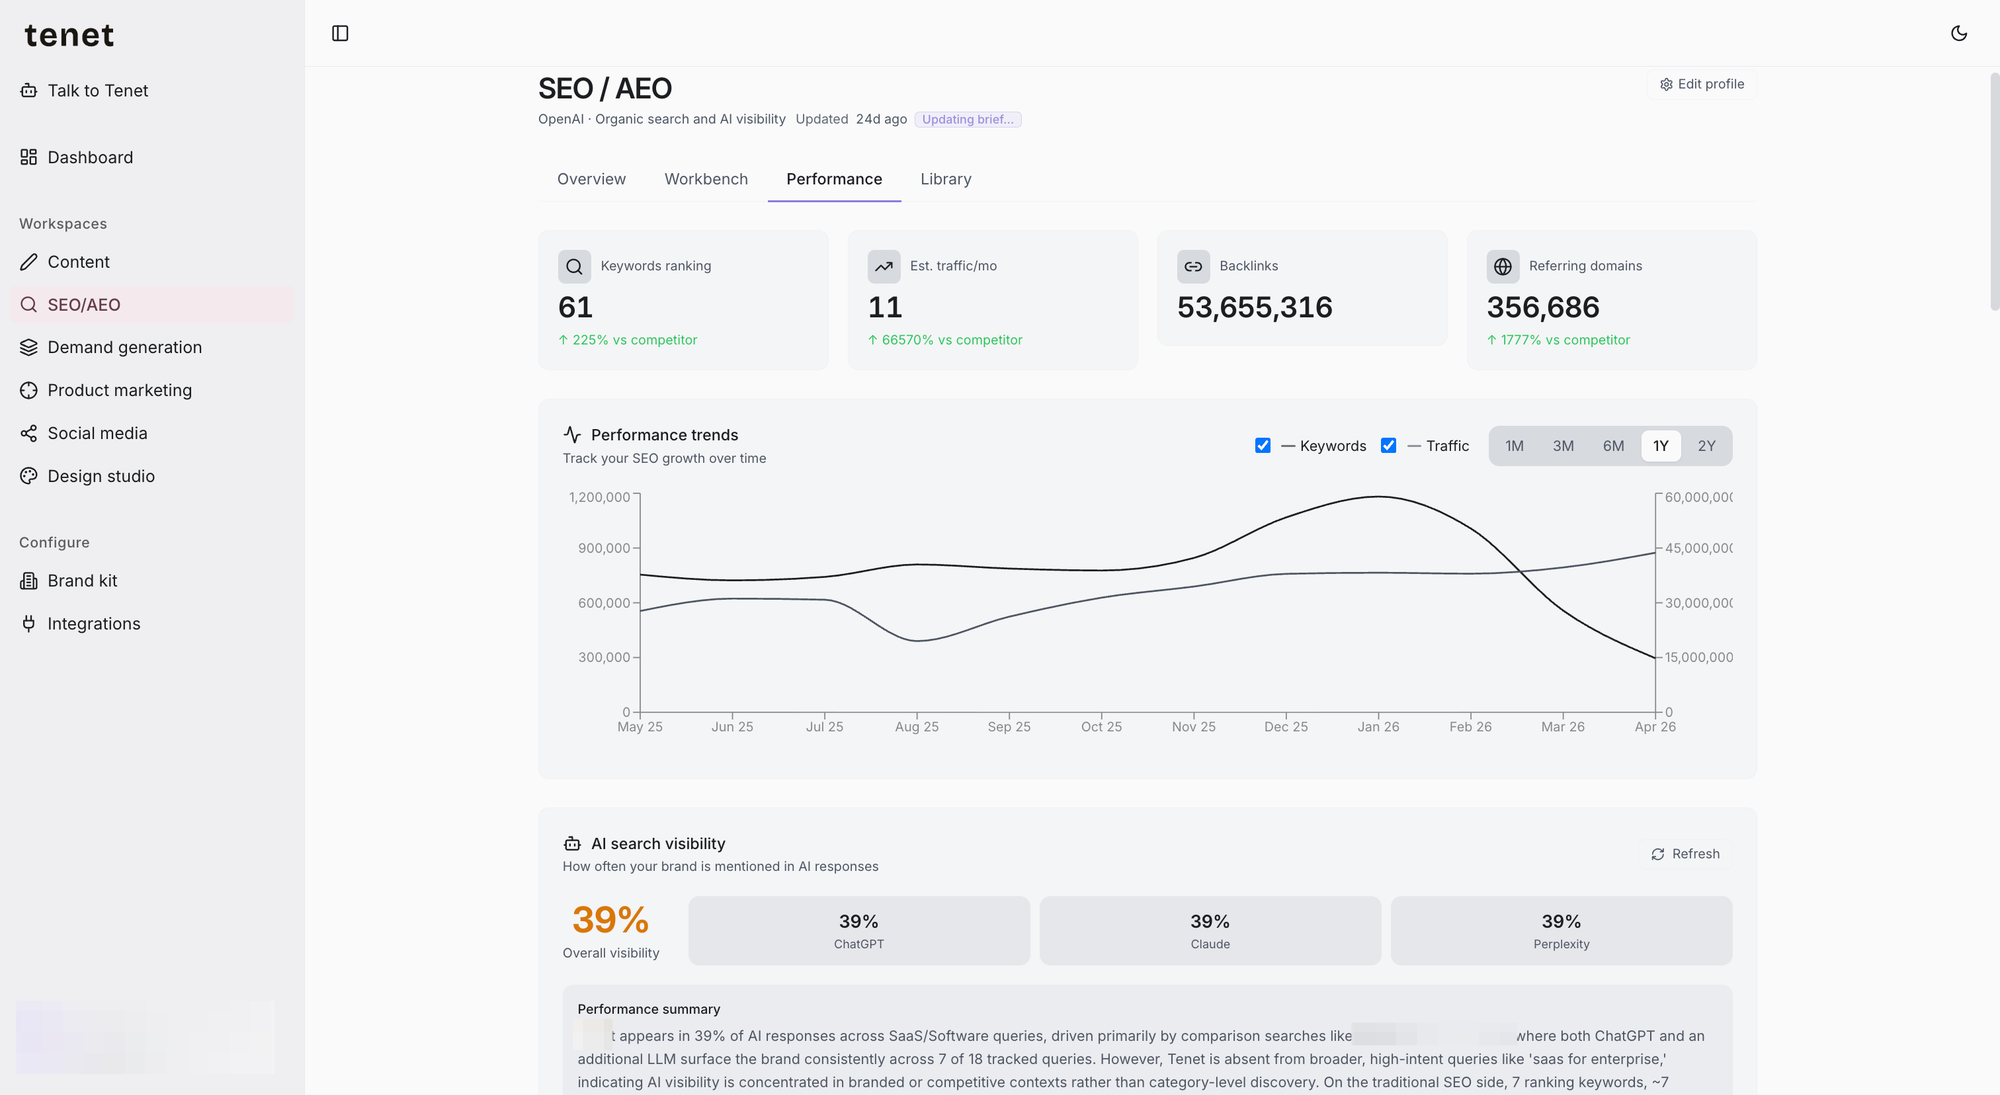The height and width of the screenshot is (1095, 2000).
Task: Click the Updating brief badge
Action: pyautogui.click(x=968, y=119)
